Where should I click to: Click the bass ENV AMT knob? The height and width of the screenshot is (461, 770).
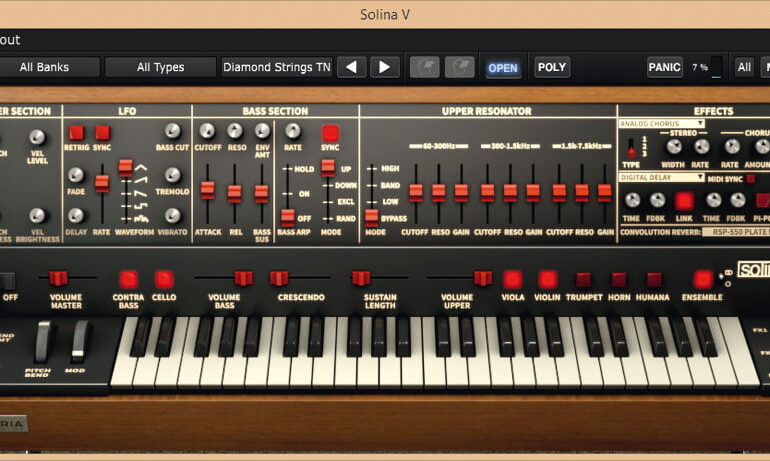tap(262, 131)
